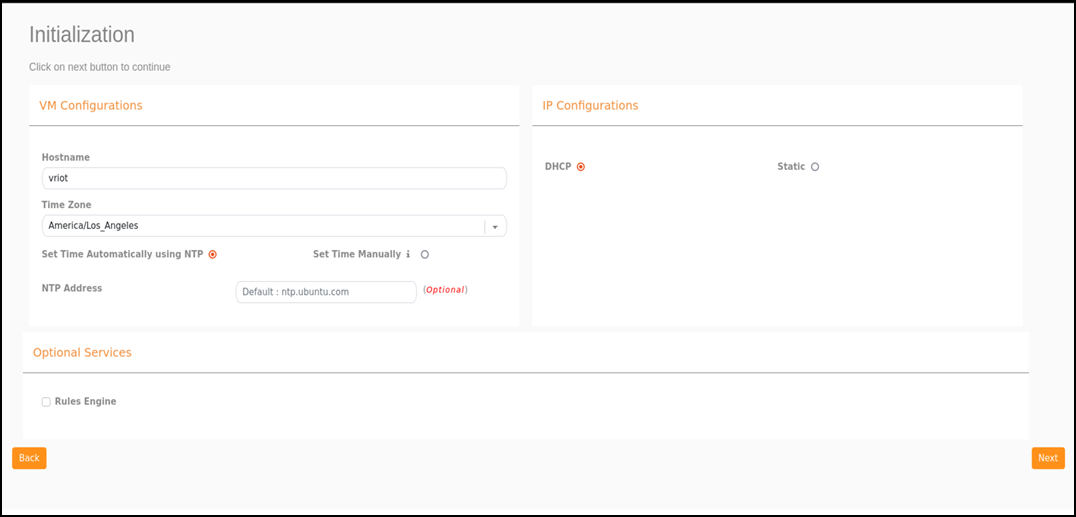Click the Initialization page title
This screenshot has width=1076, height=517.
point(82,34)
